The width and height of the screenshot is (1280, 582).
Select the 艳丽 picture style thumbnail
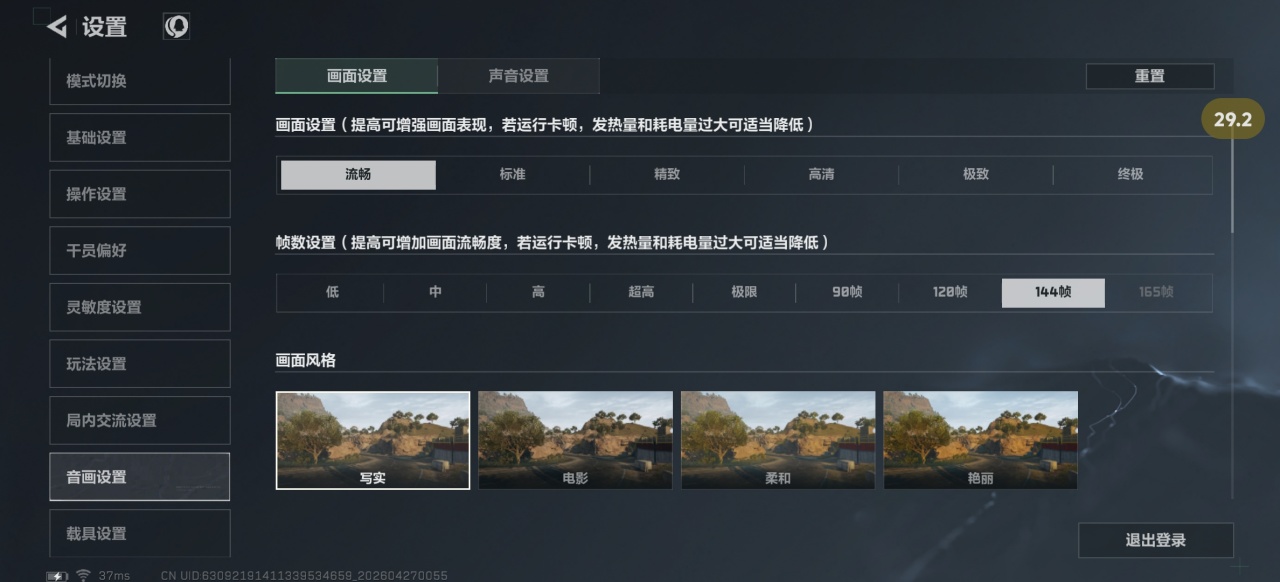980,440
